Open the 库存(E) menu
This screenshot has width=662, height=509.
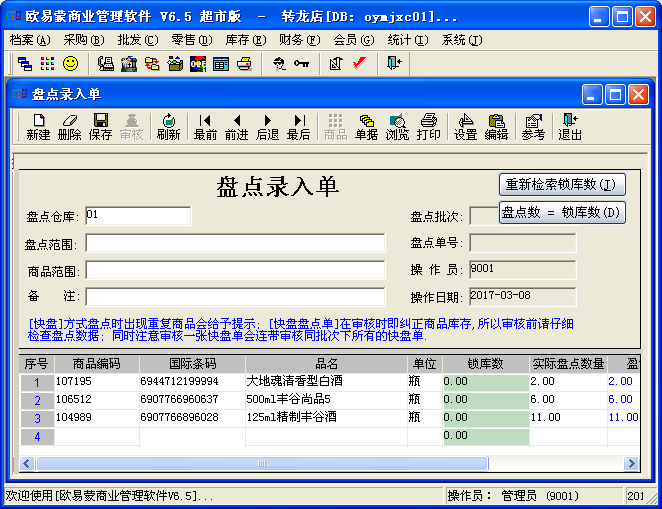pos(246,40)
